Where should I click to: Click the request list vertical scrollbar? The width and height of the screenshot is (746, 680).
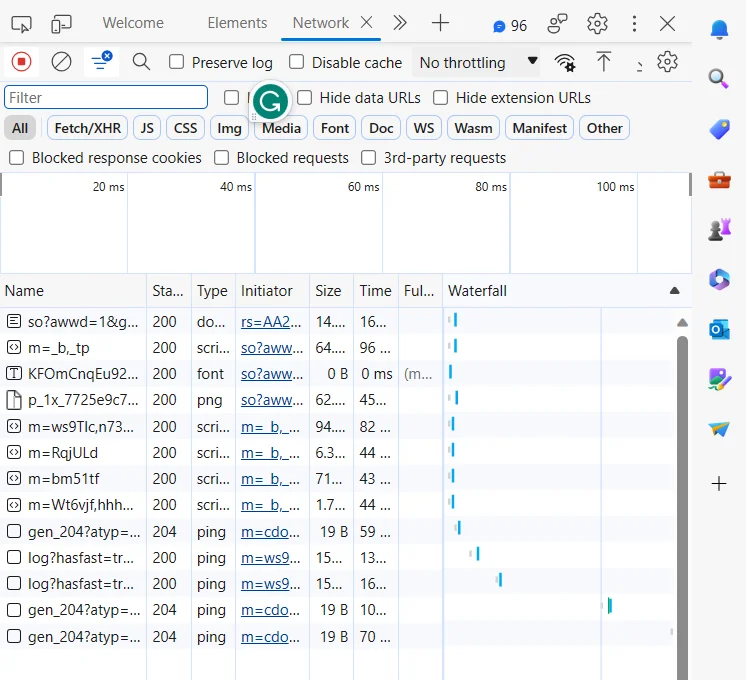pyautogui.click(x=682, y=500)
